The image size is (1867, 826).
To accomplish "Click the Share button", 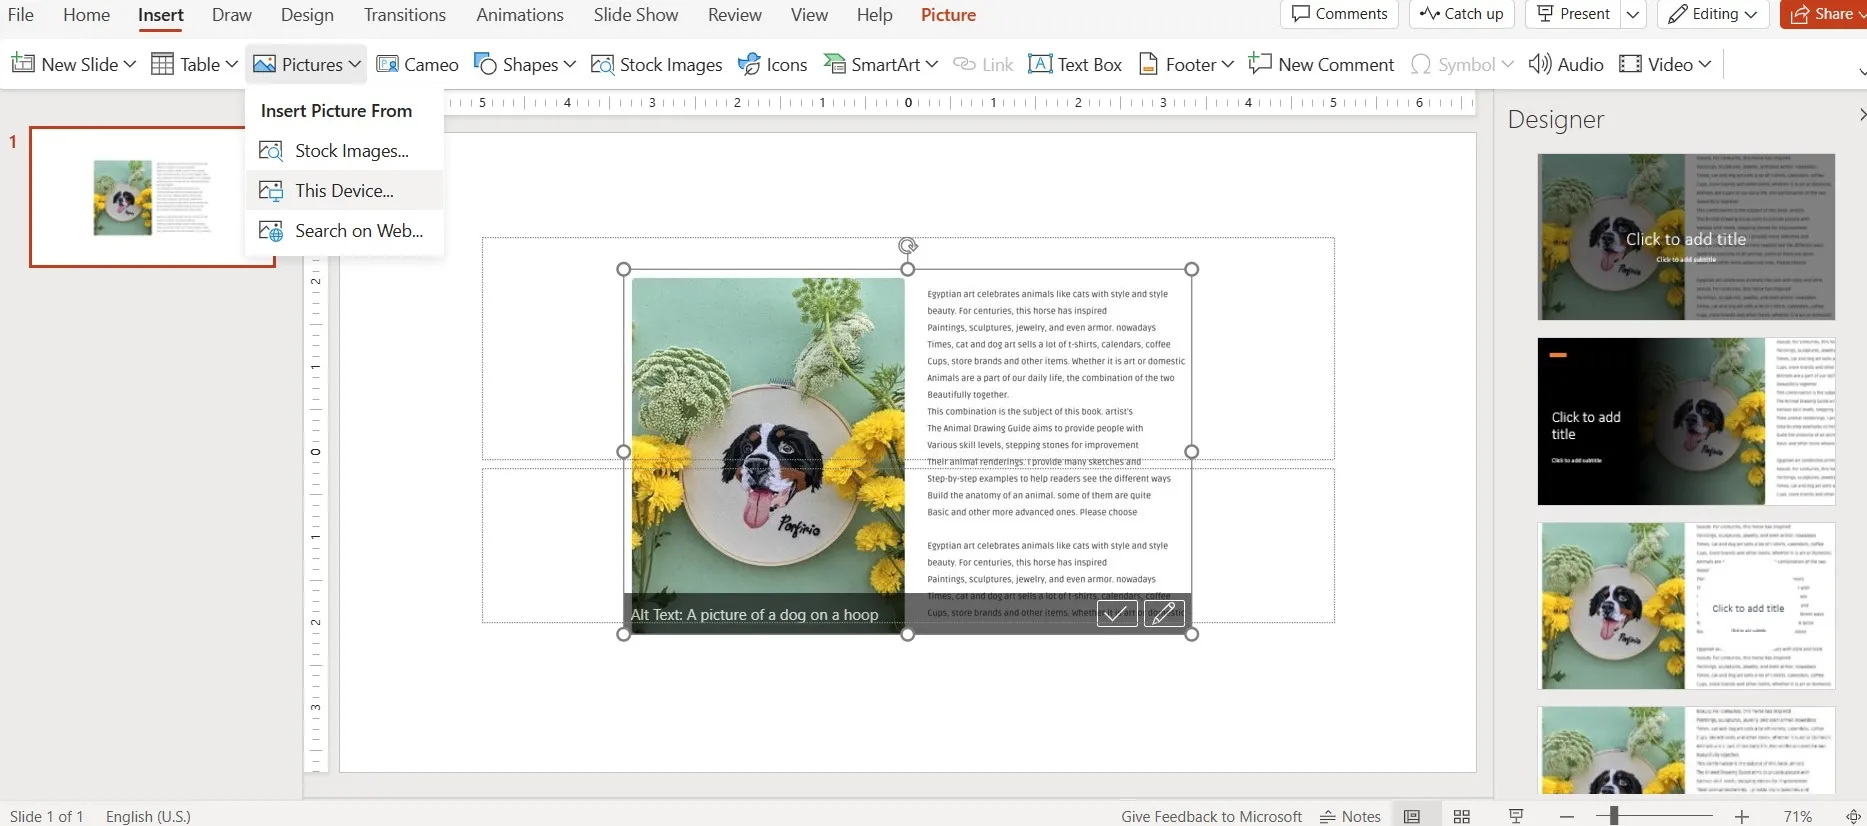I will pos(1823,14).
